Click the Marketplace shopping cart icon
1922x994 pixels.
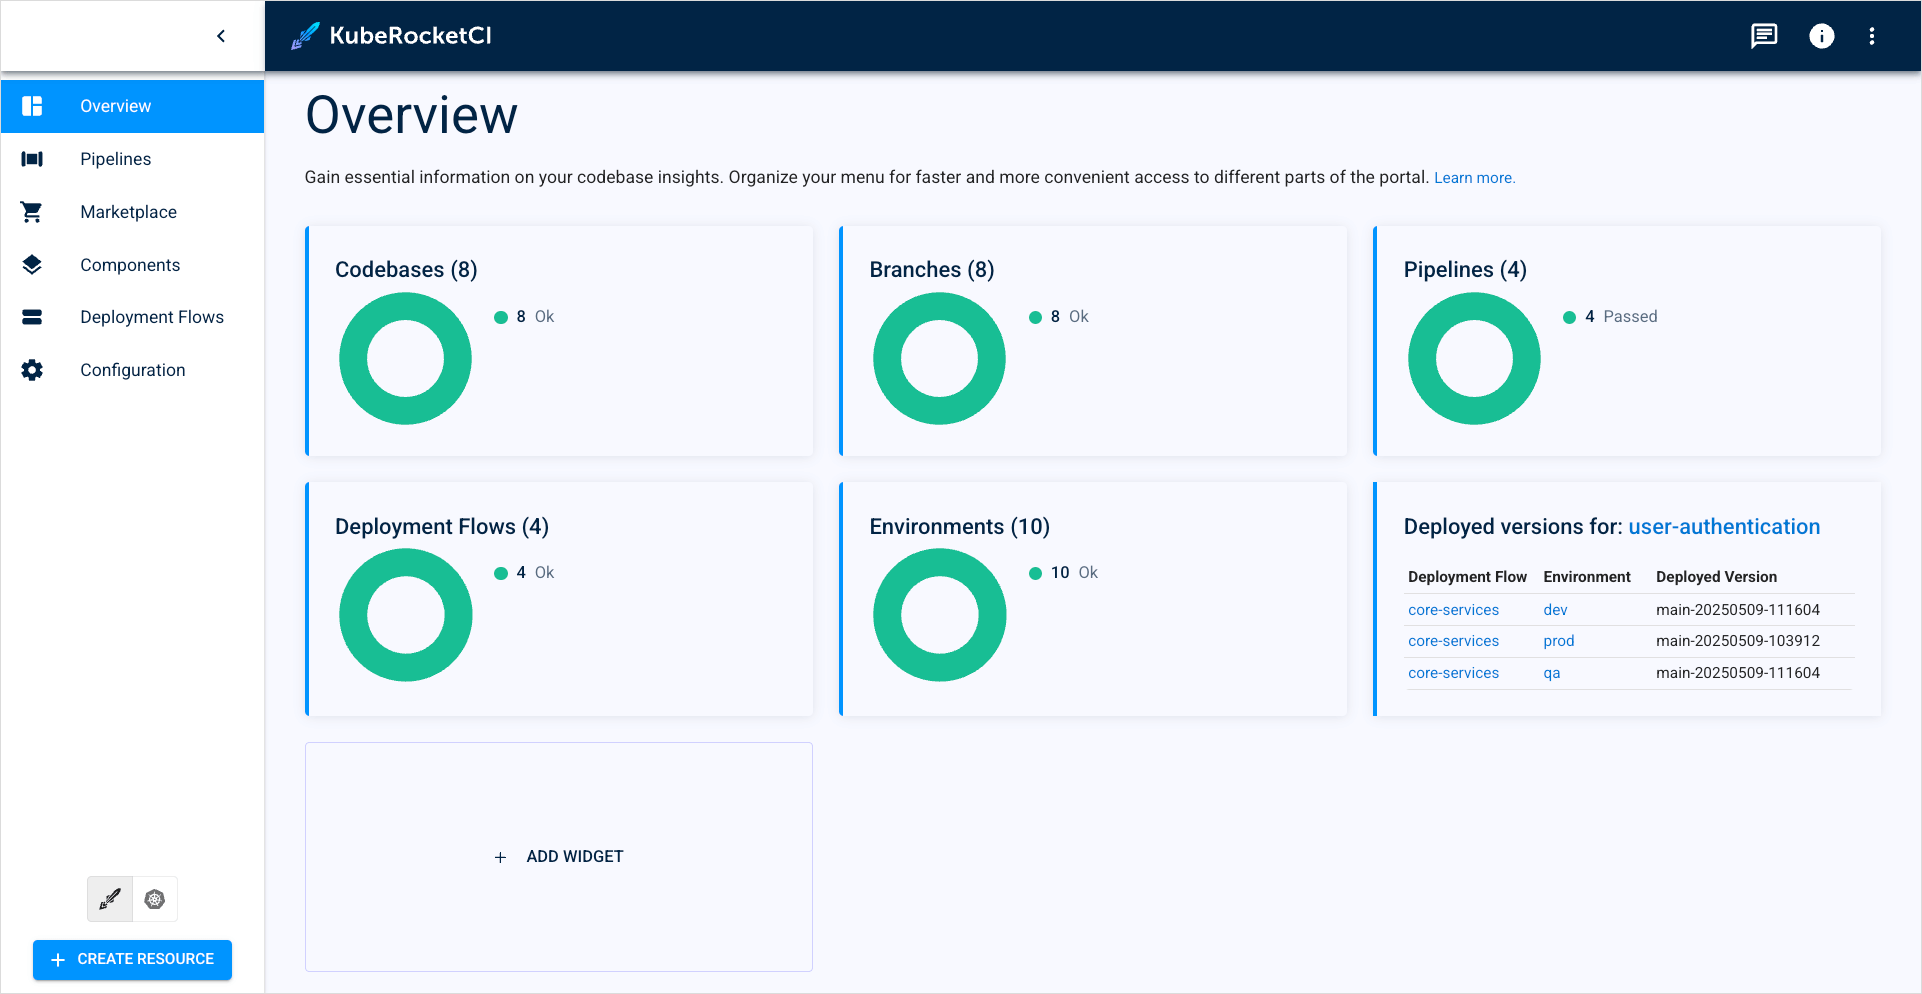32,212
